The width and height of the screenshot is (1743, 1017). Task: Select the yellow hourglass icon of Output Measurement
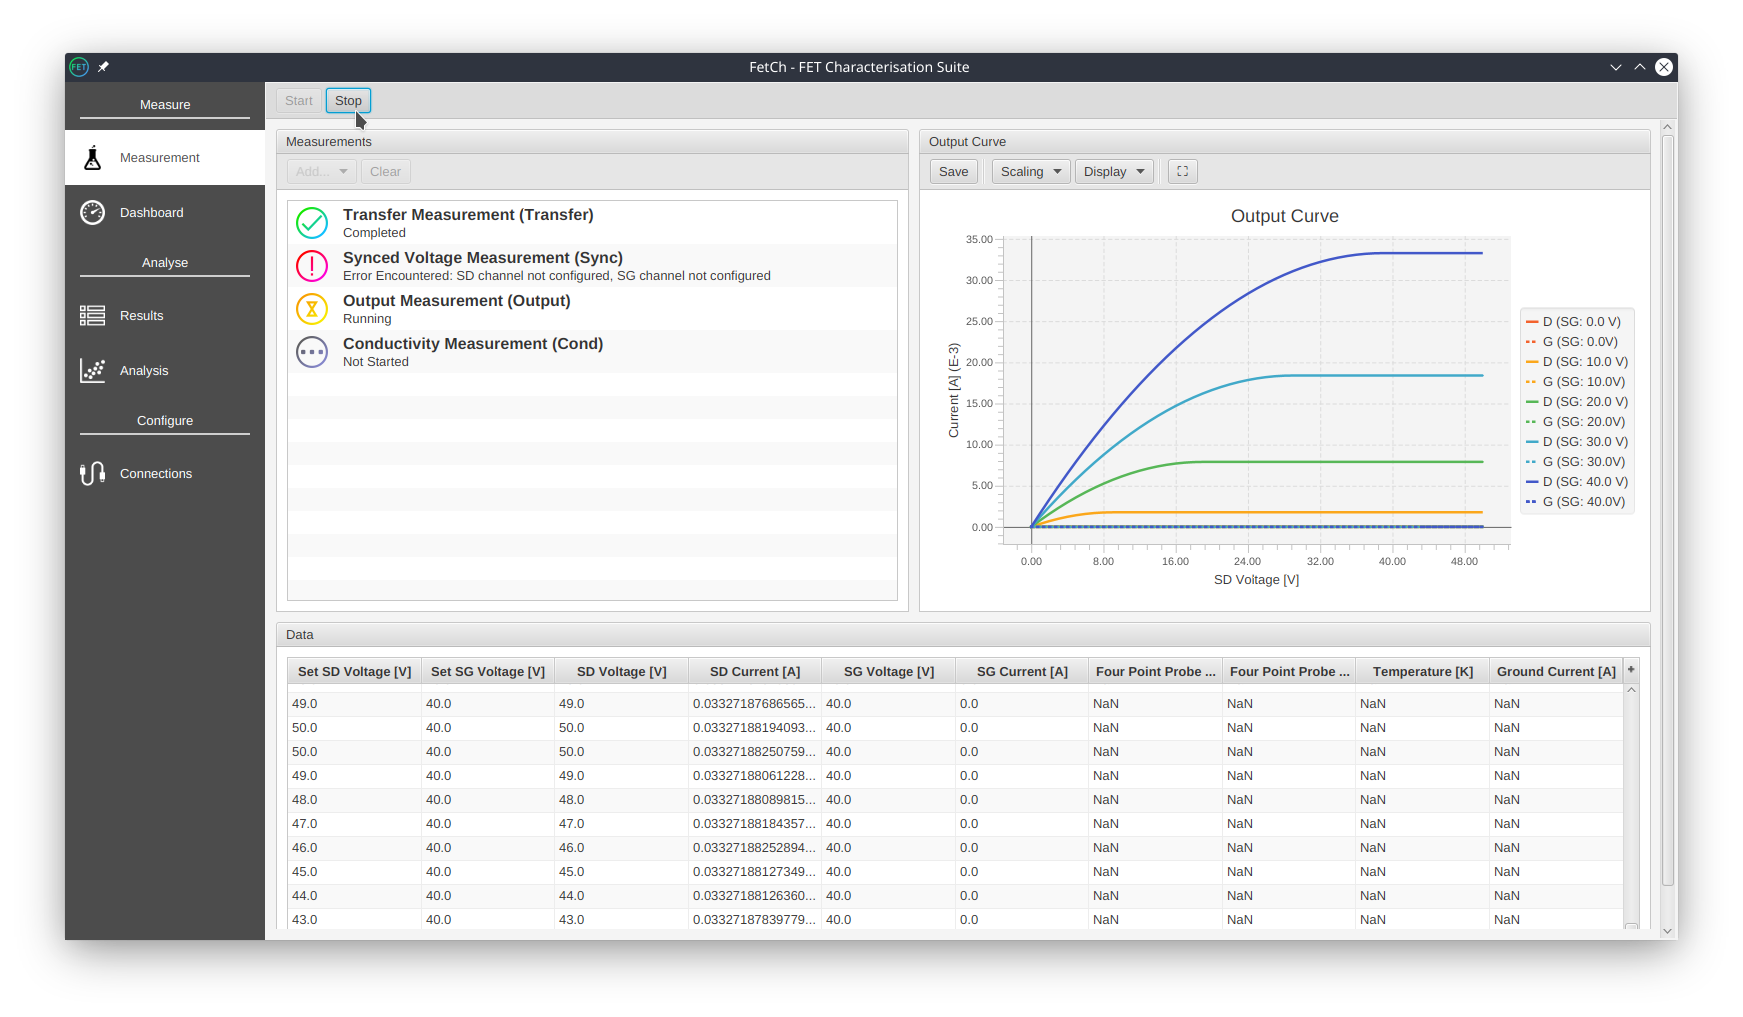coord(312,309)
